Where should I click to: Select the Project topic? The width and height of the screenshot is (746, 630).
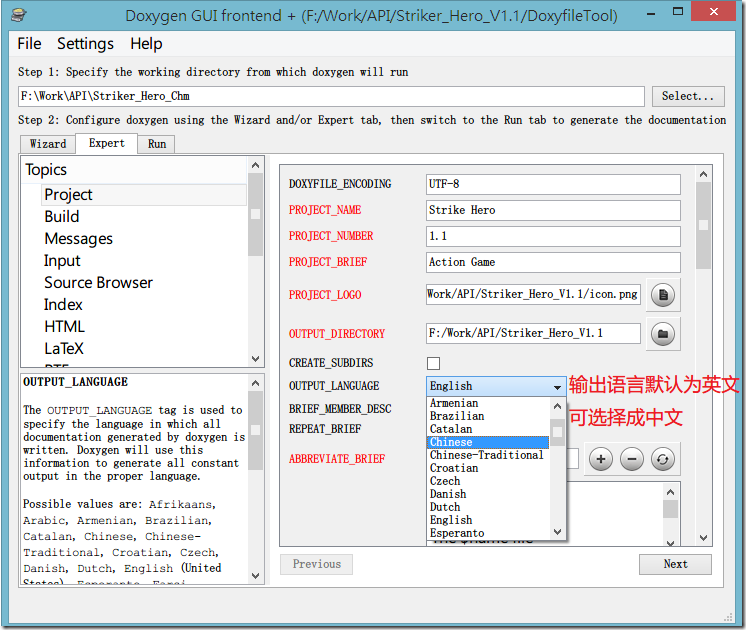coord(144,195)
